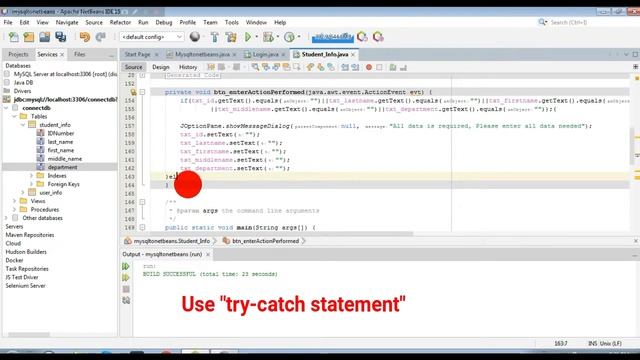This screenshot has width=640, height=360.
Task: Click the student_info table icon
Action: tap(32, 124)
